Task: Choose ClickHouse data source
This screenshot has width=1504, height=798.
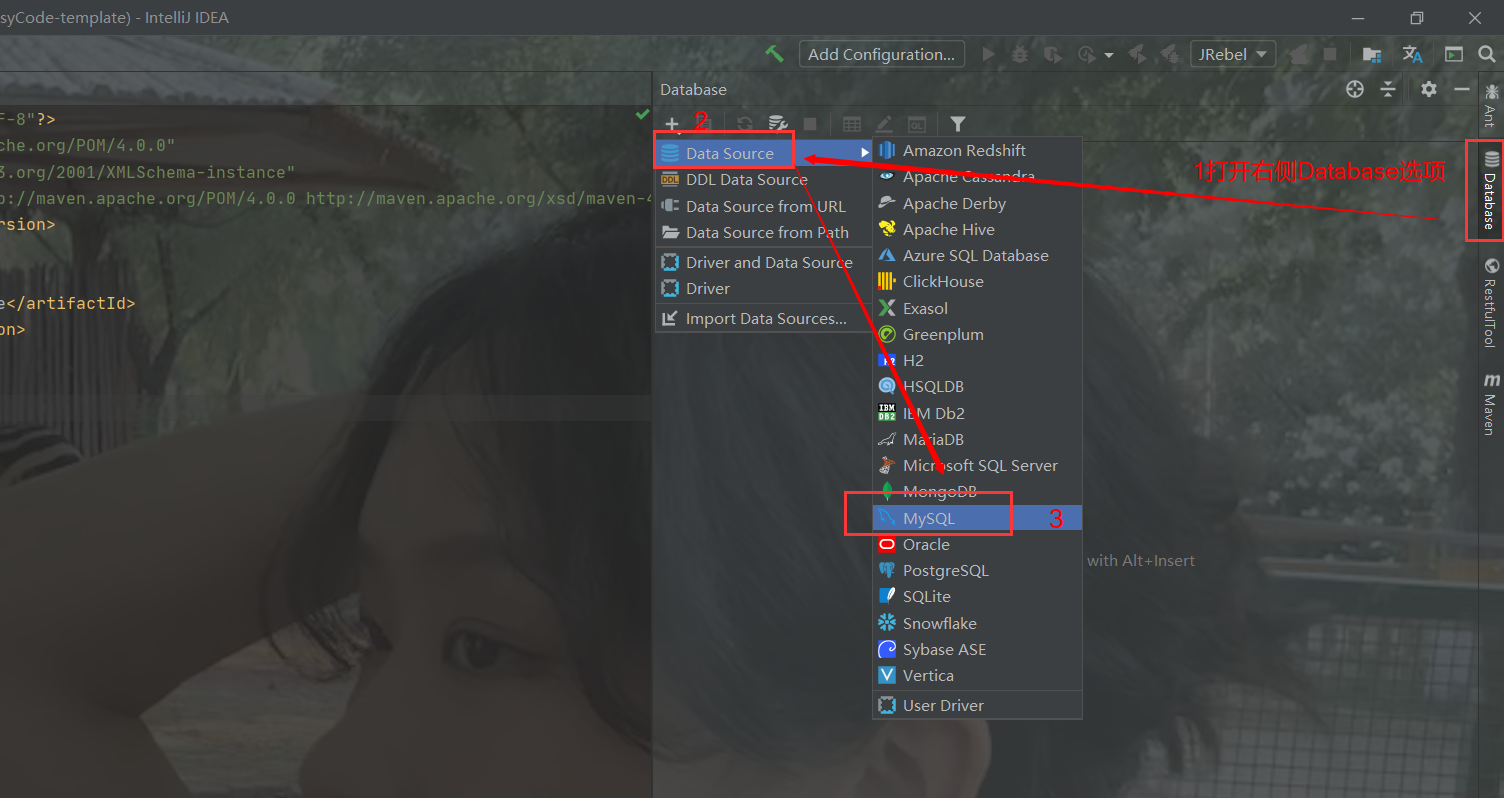Action: pyautogui.click(x=977, y=281)
